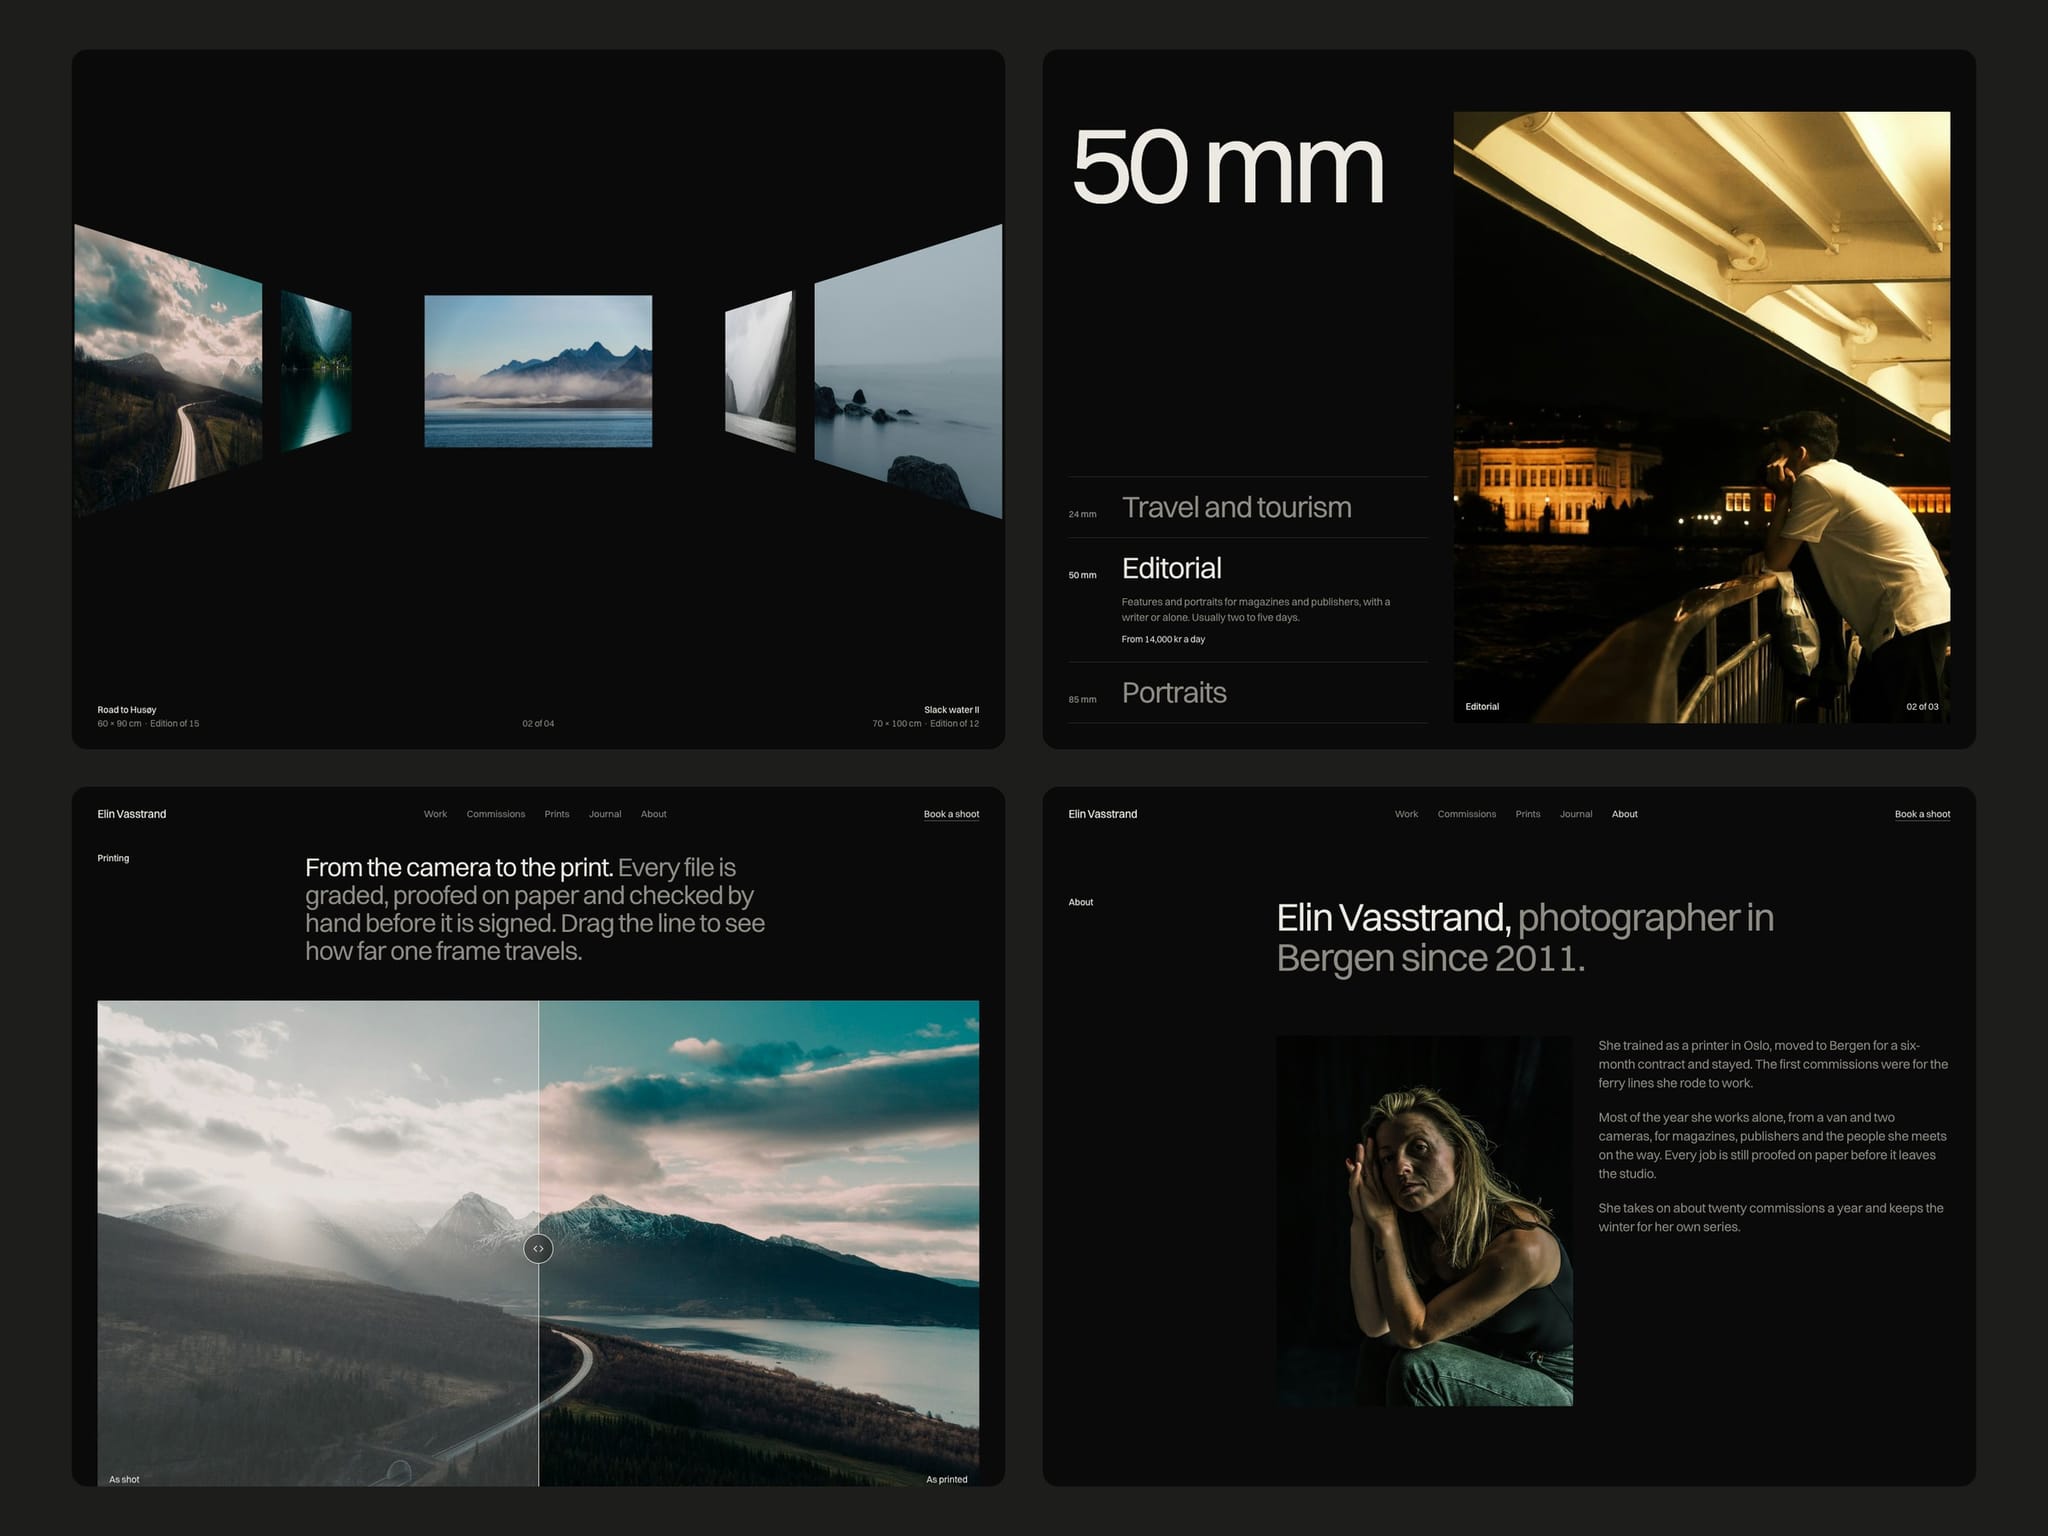Click the 70 × 100 cm edition text
Image resolution: width=2048 pixels, height=1536 pixels.
(x=925, y=723)
